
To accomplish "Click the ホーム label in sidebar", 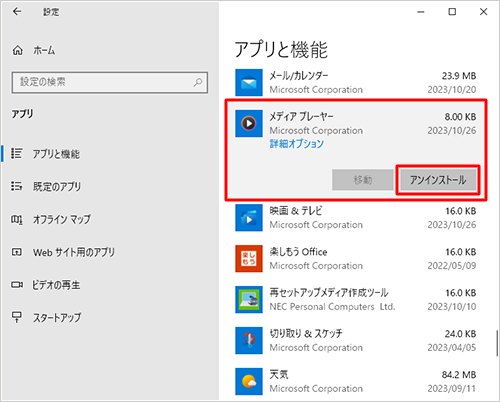I will pyautogui.click(x=44, y=51).
